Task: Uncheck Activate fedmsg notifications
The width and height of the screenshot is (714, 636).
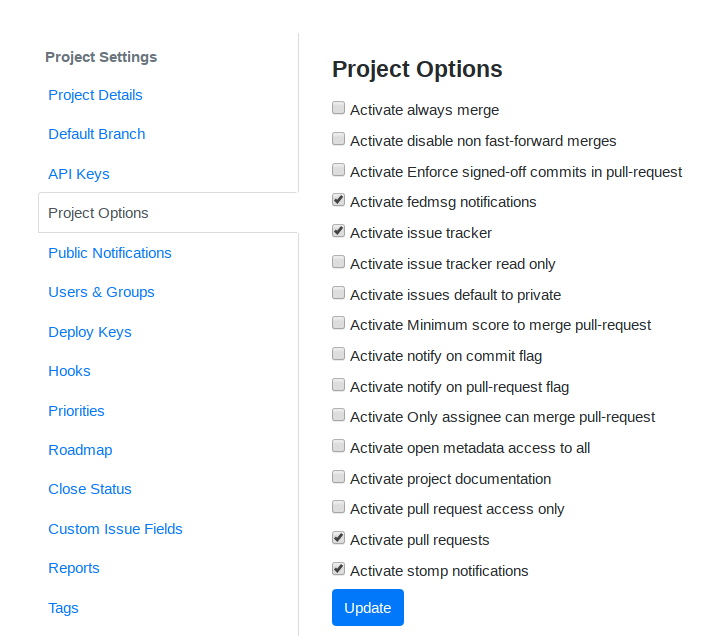Action: click(x=338, y=200)
